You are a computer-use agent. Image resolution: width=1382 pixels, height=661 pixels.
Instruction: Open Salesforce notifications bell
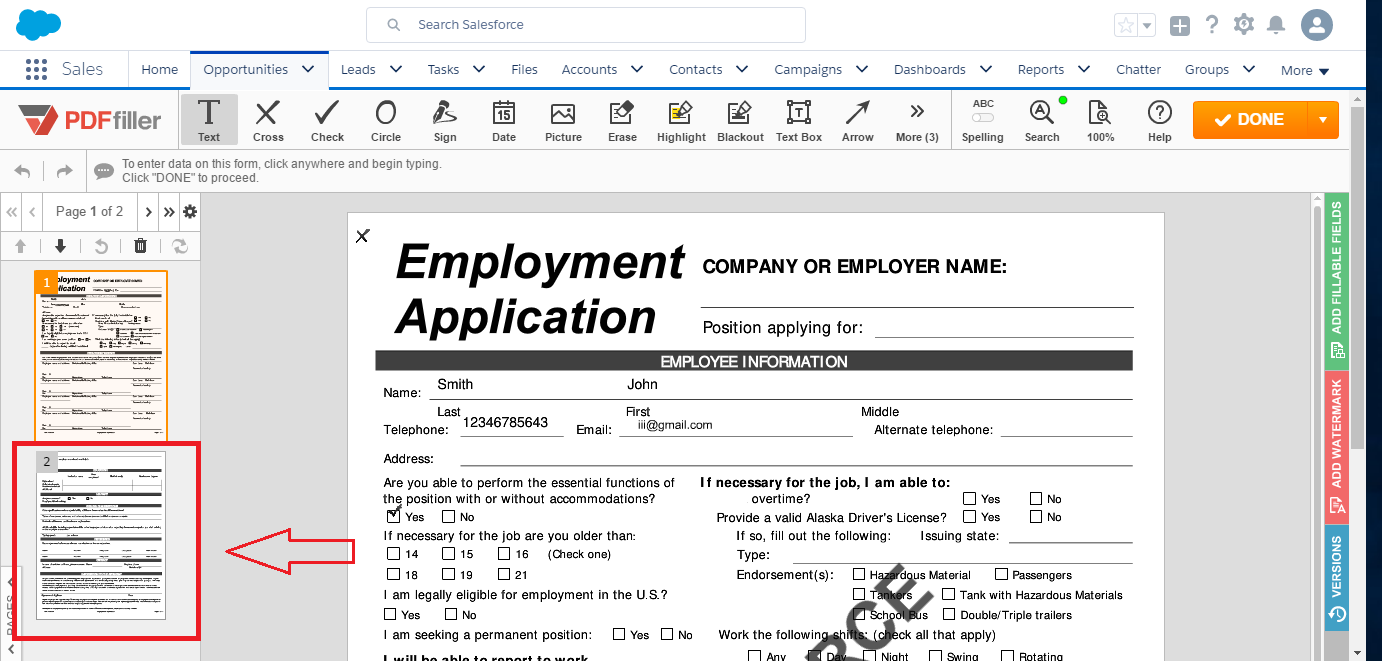pyautogui.click(x=1276, y=25)
